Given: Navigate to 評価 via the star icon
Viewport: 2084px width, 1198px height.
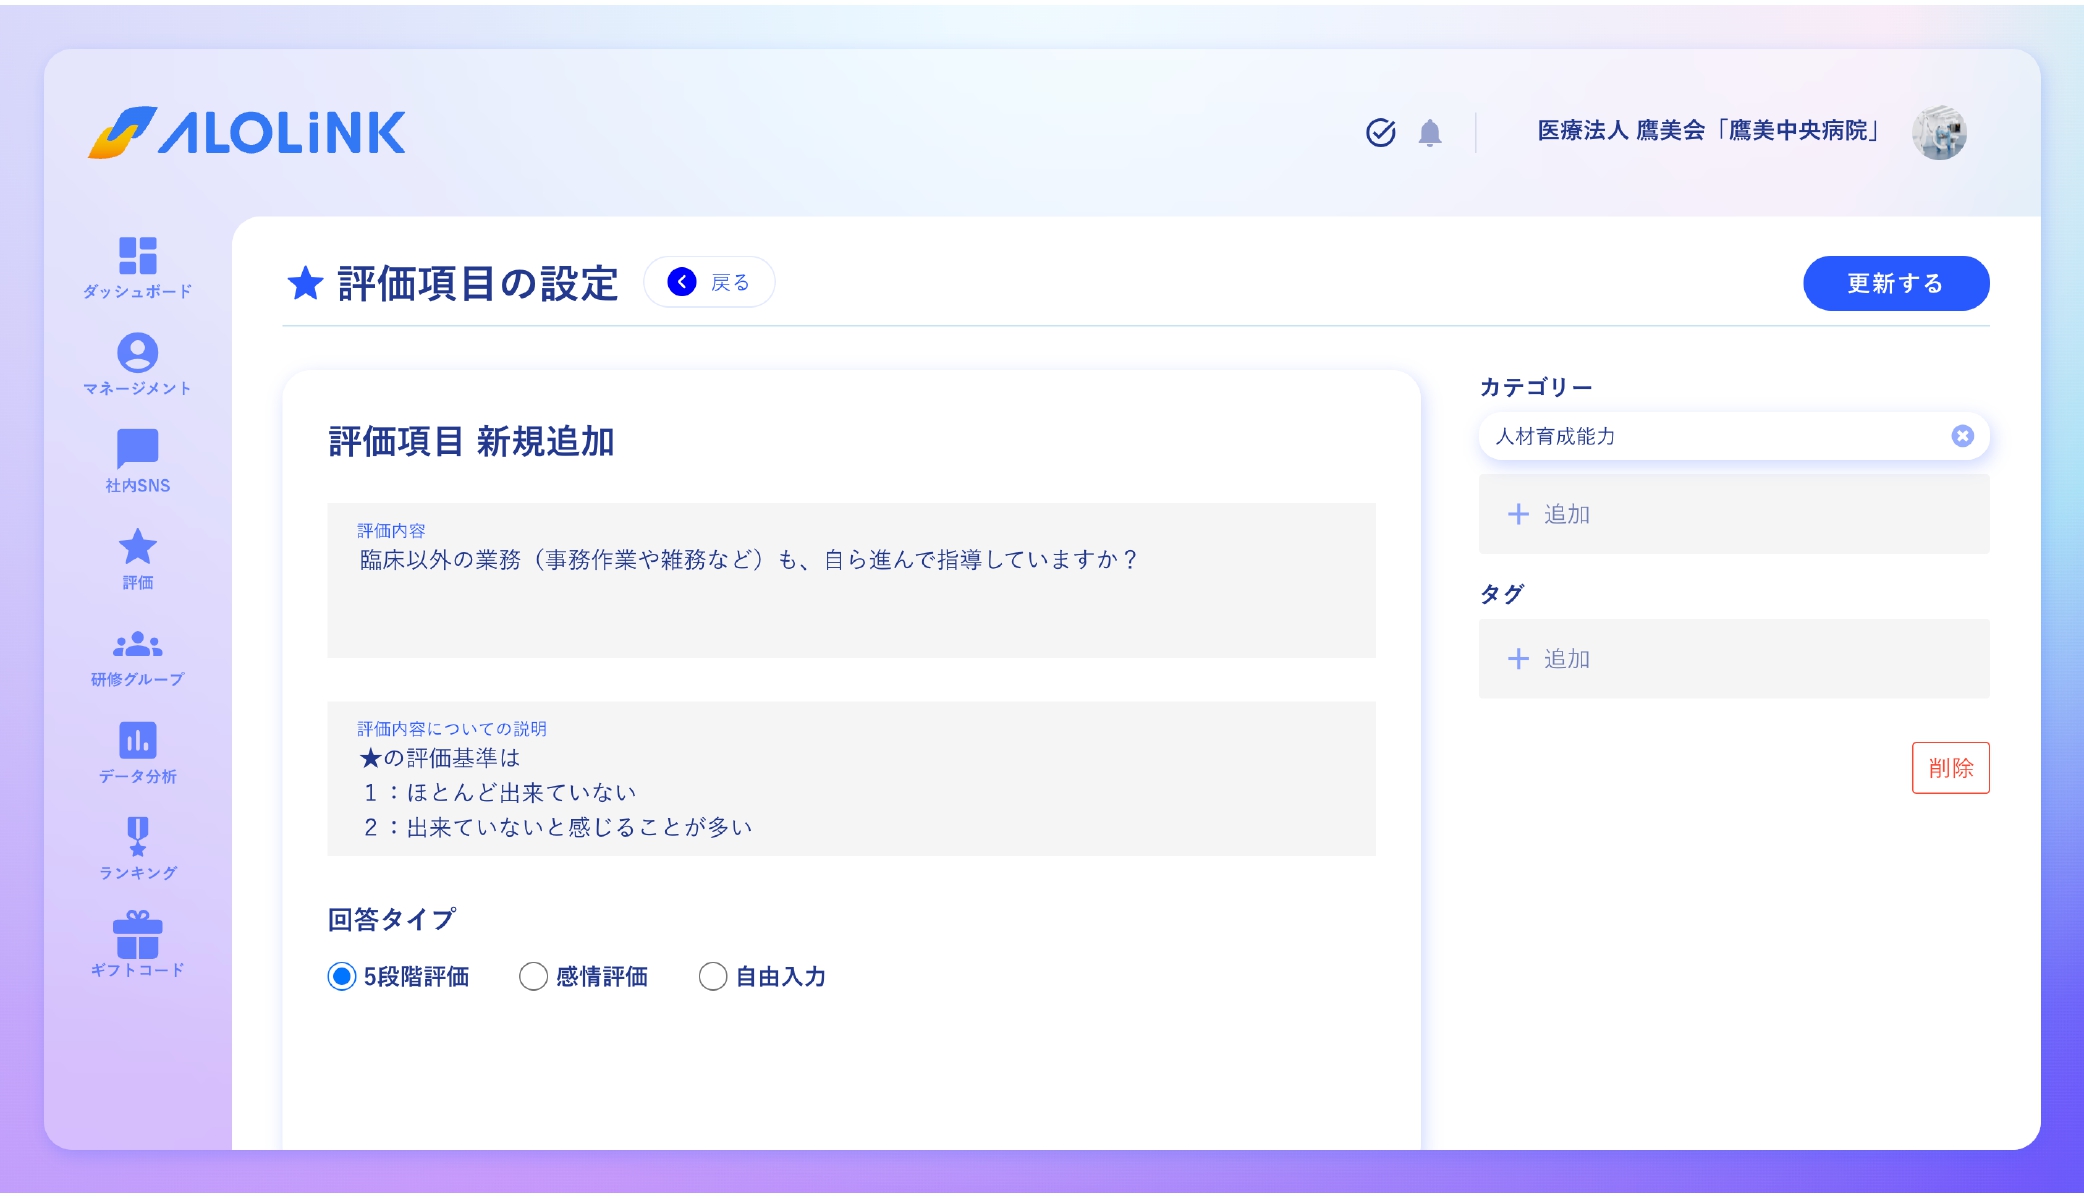Looking at the screenshot, I should (x=136, y=554).
